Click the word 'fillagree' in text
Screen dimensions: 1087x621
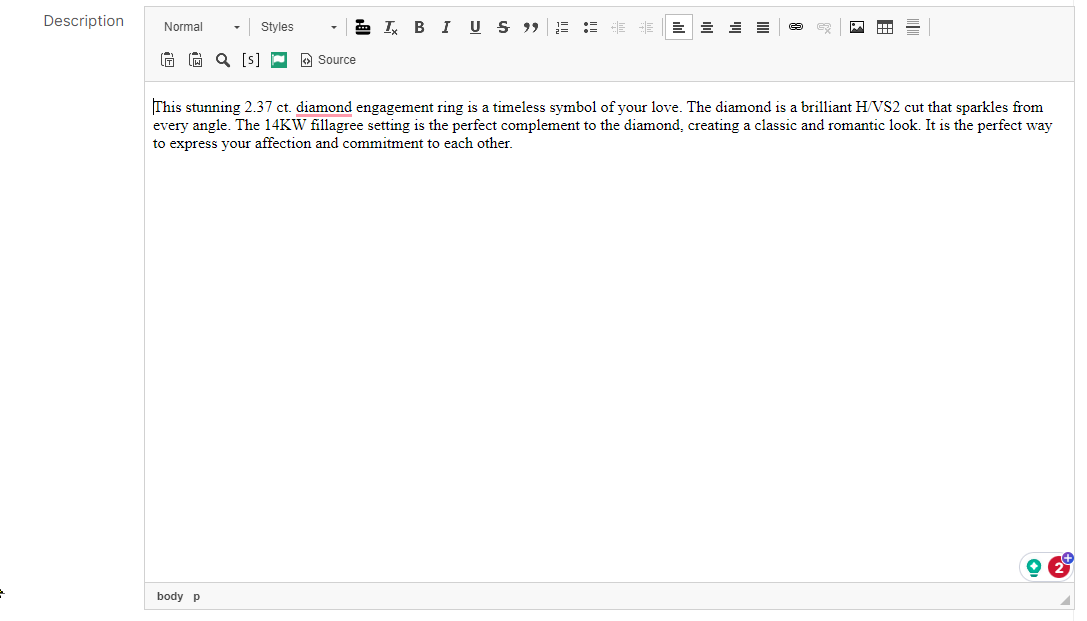click(x=337, y=125)
